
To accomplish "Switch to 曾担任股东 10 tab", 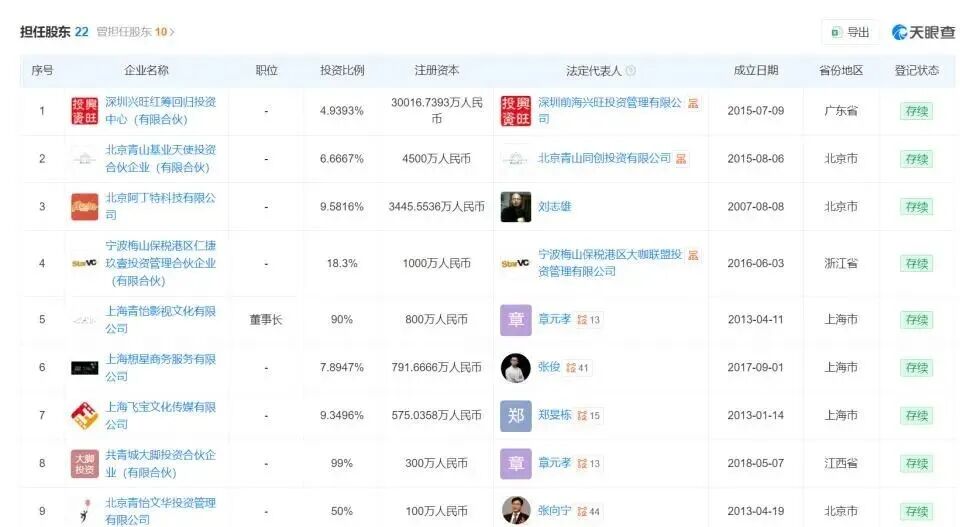I will [x=132, y=32].
